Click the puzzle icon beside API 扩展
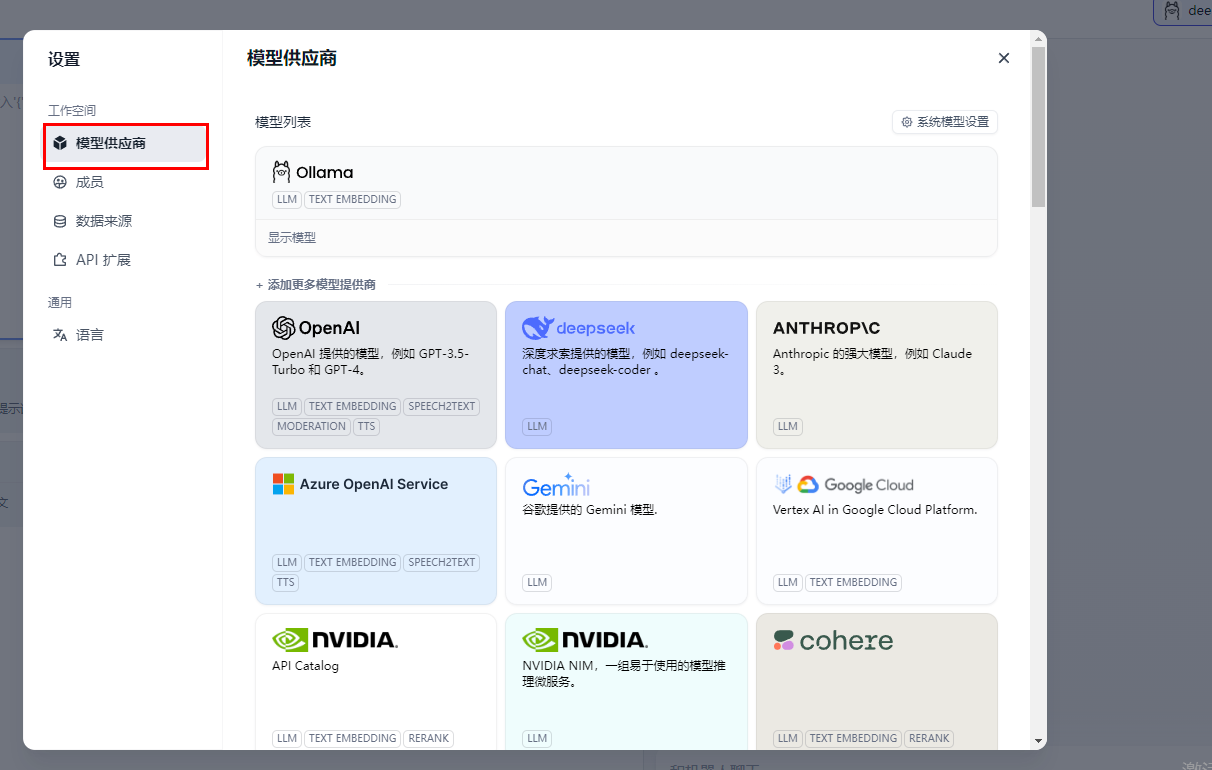This screenshot has height=770, width=1212. (x=60, y=260)
